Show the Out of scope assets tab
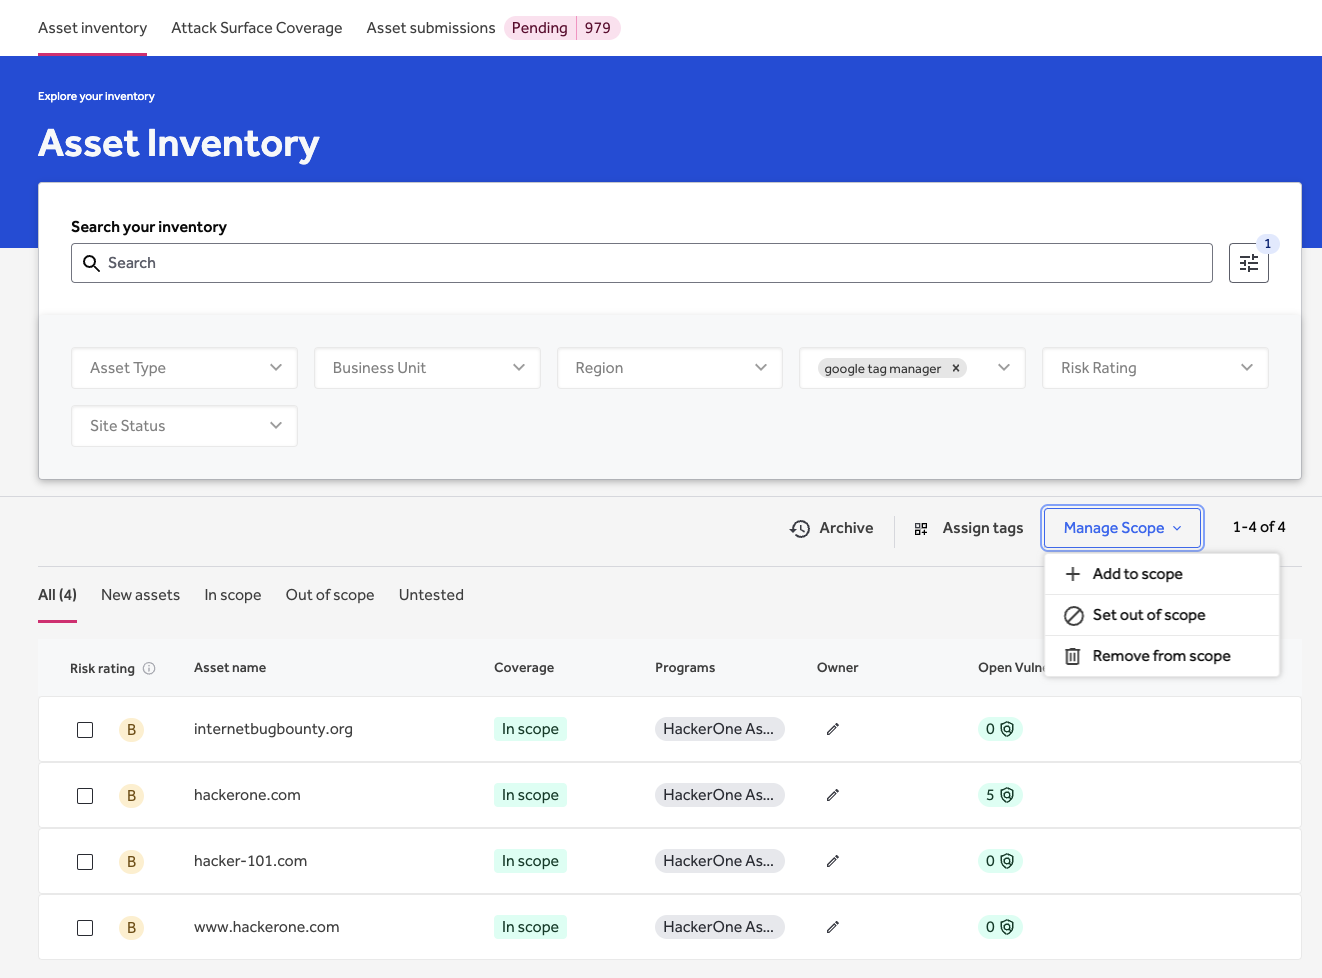This screenshot has height=978, width=1322. click(330, 595)
